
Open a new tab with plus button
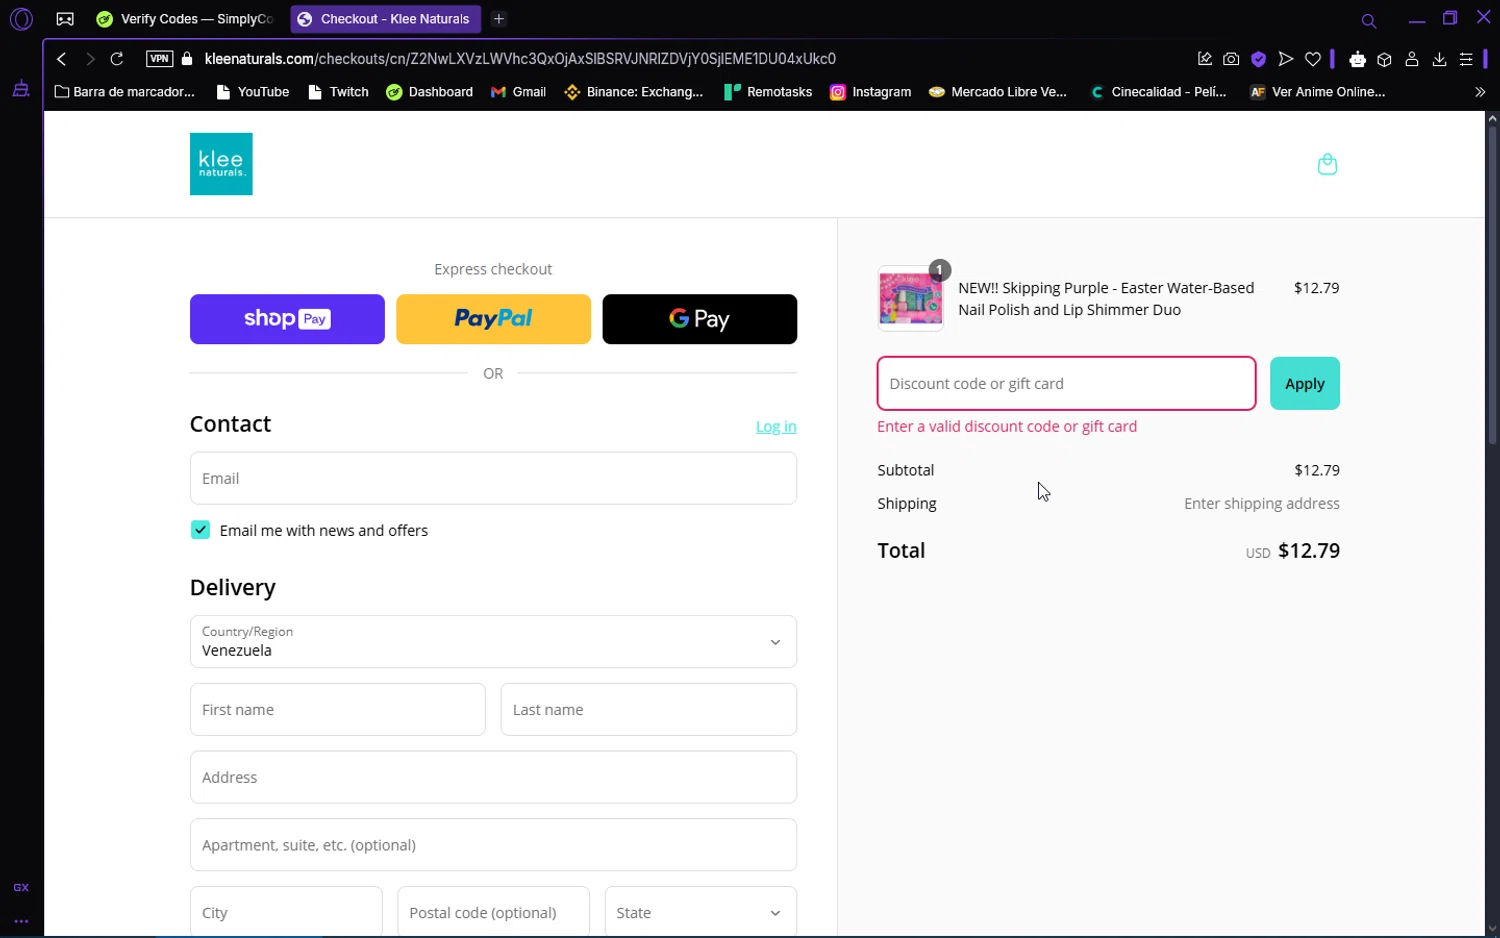pyautogui.click(x=499, y=19)
